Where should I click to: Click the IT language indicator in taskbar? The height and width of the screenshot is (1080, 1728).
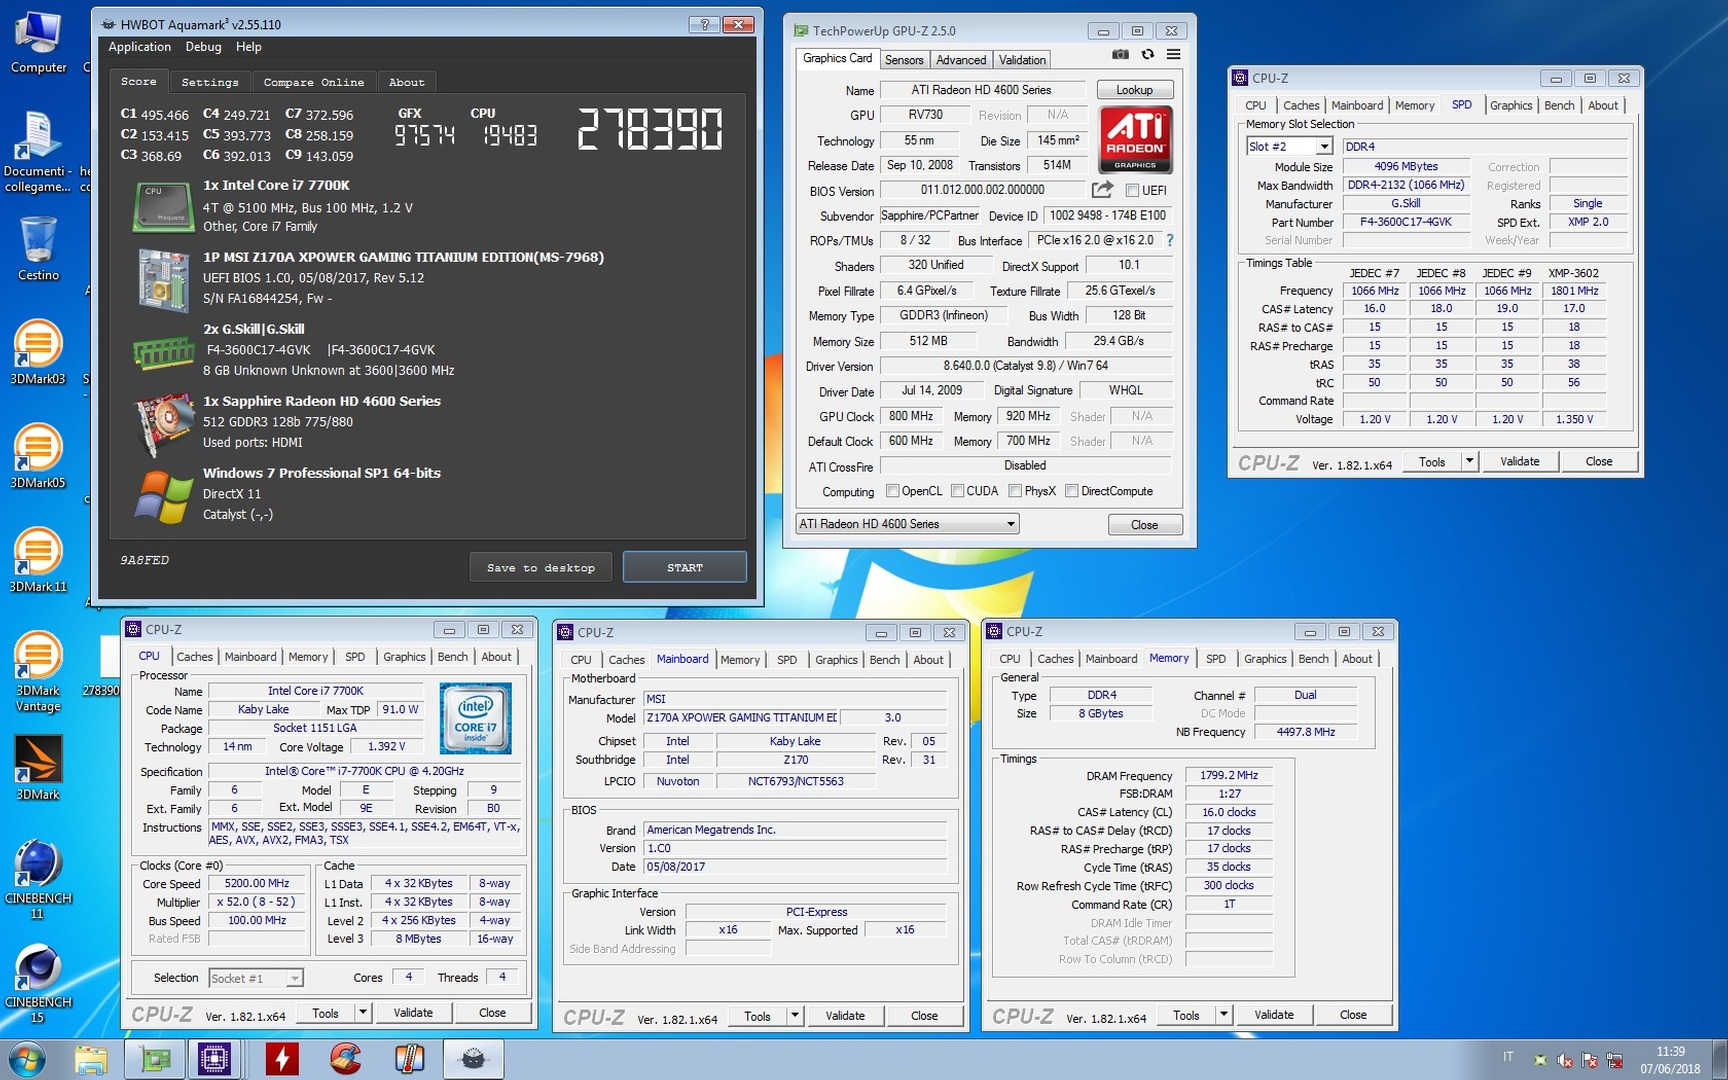click(1508, 1057)
